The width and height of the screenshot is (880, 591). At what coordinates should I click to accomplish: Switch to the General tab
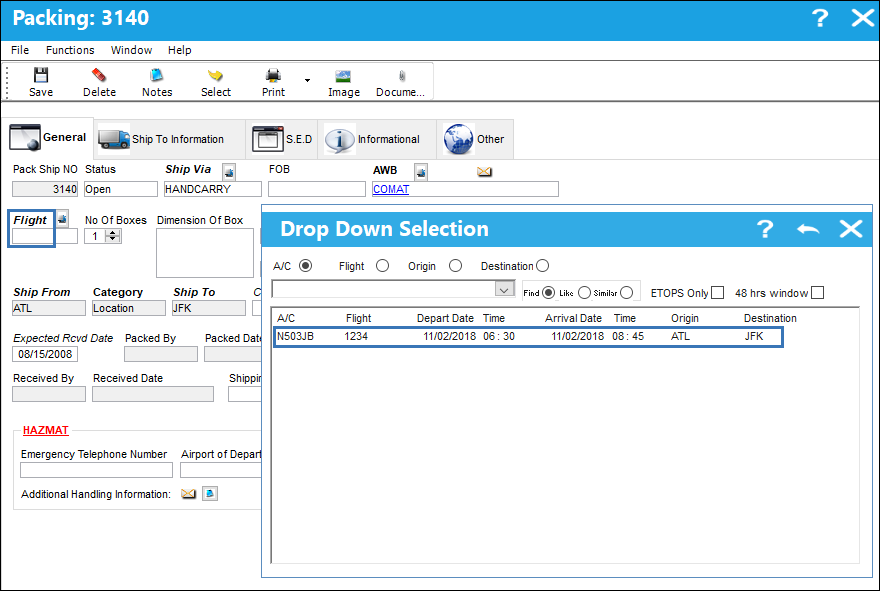pyautogui.click(x=48, y=138)
